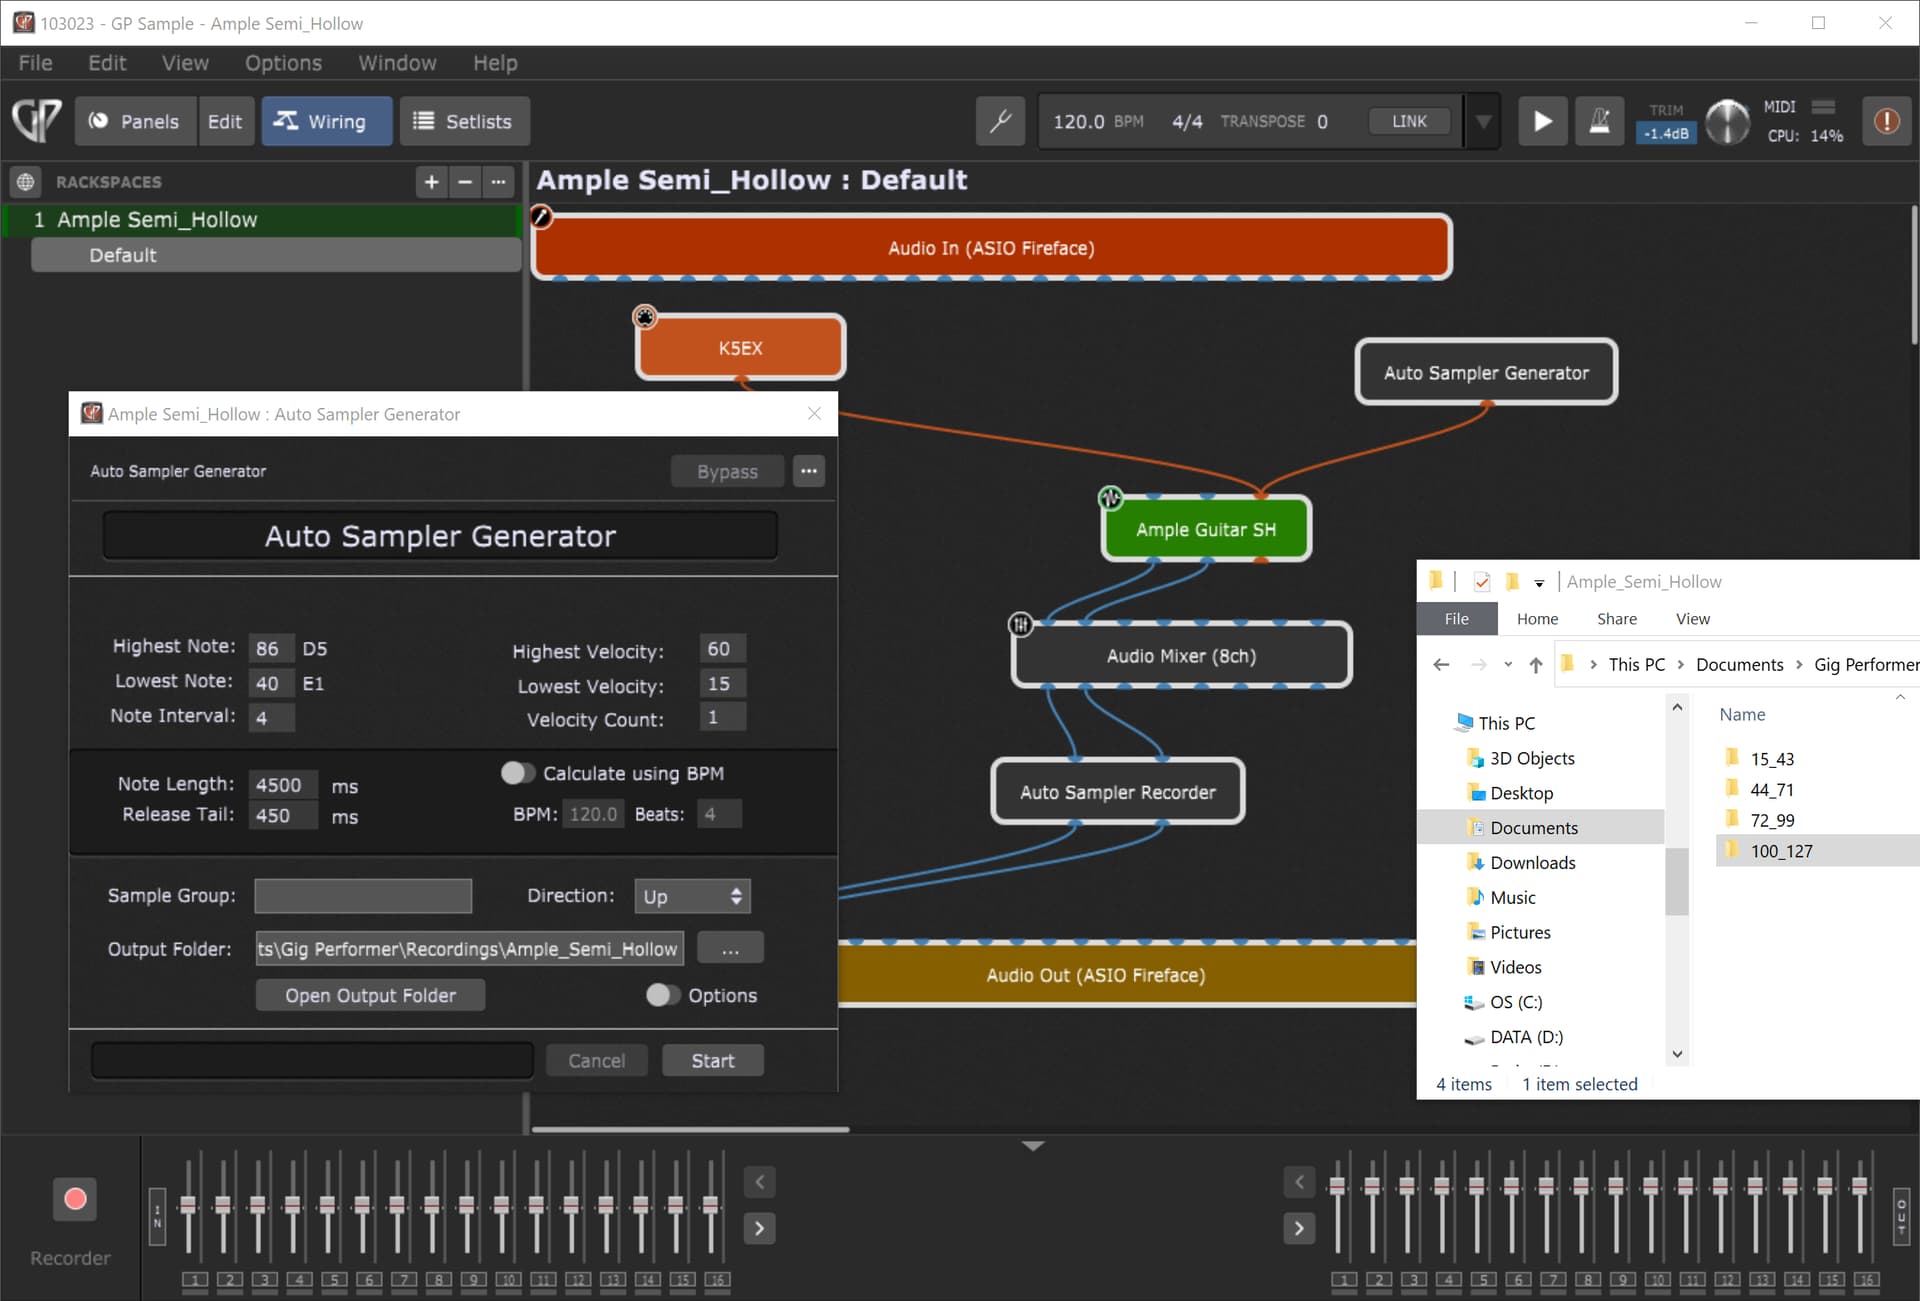Open the Window menu
The image size is (1920, 1301).
tap(397, 63)
